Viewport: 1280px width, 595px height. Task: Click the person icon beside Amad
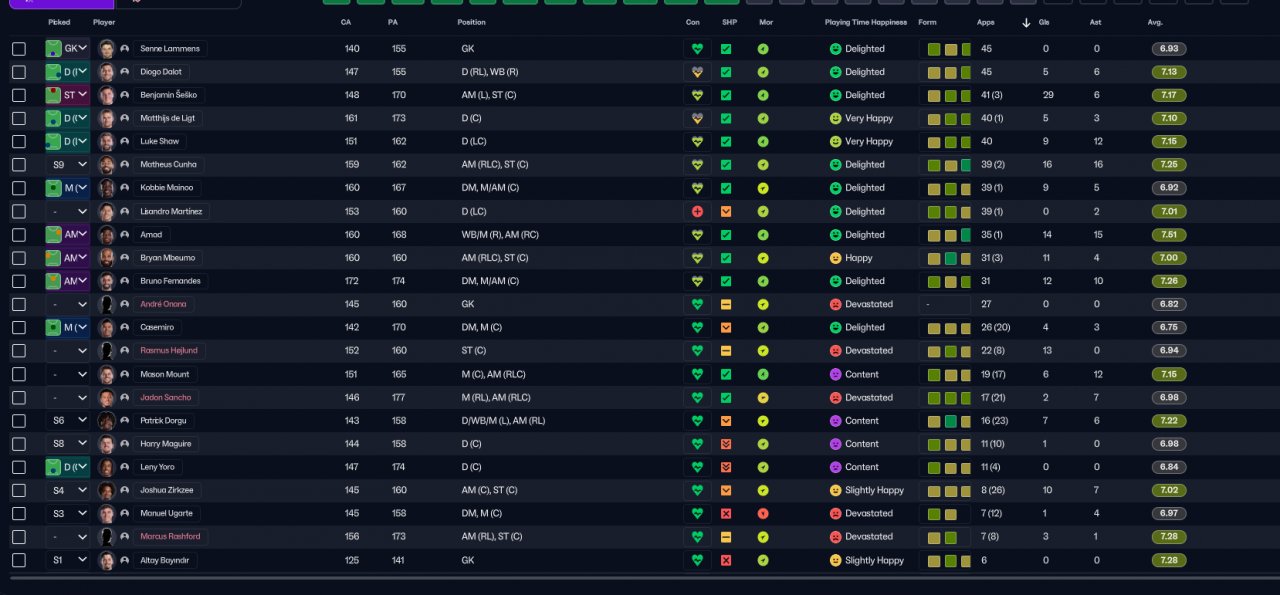point(124,235)
